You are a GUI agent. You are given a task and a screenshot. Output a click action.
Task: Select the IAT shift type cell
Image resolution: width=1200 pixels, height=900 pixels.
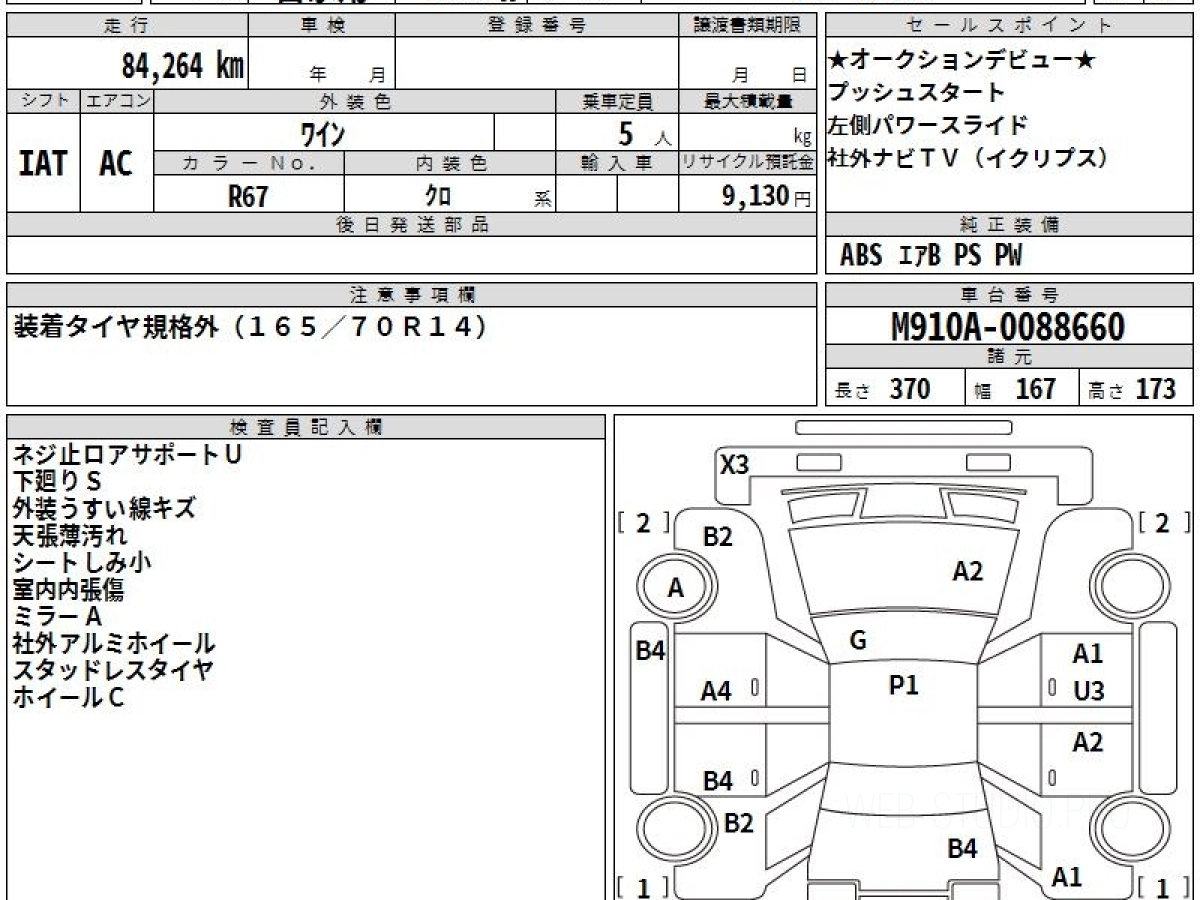[43, 162]
